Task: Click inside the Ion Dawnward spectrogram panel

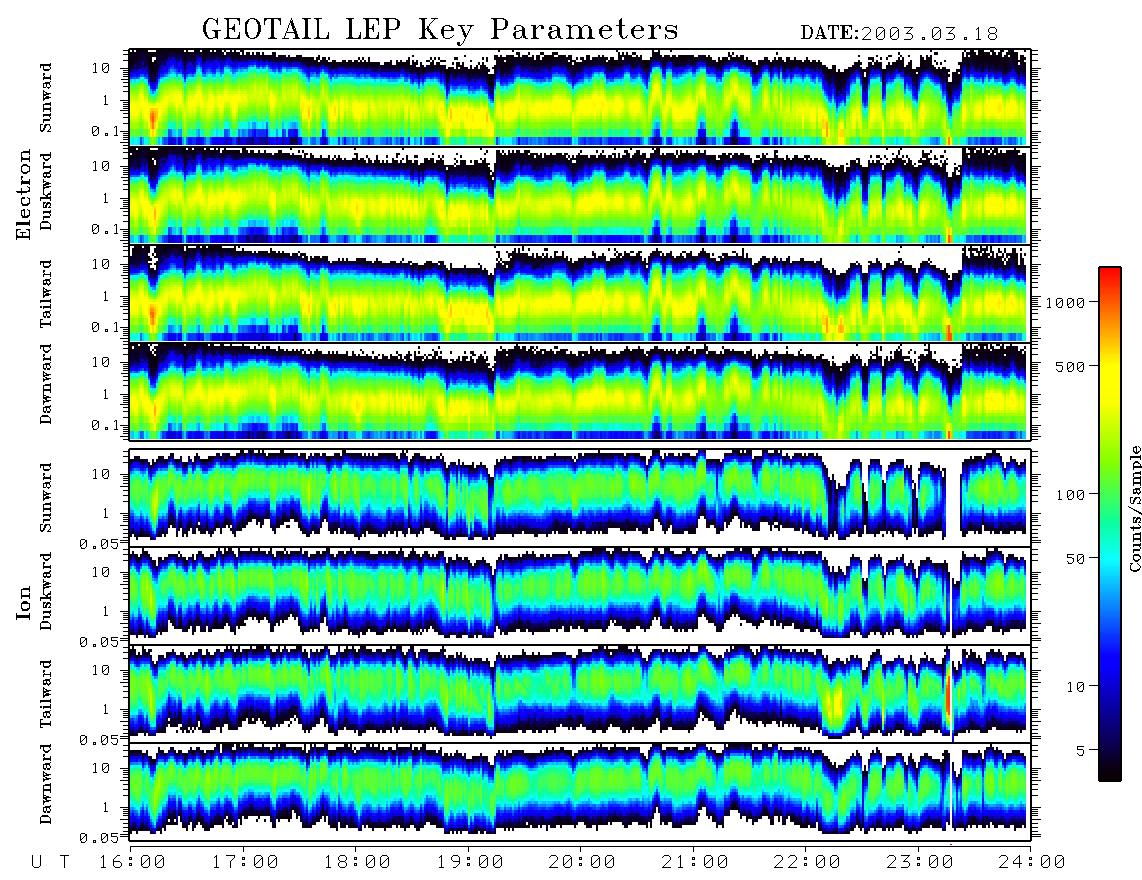Action: 580,791
